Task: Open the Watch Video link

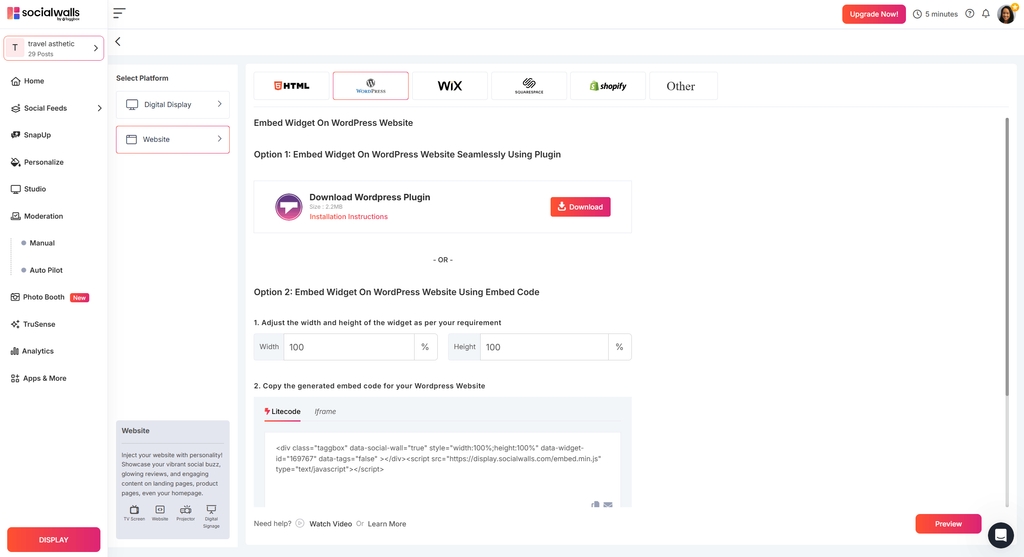Action: click(330, 524)
